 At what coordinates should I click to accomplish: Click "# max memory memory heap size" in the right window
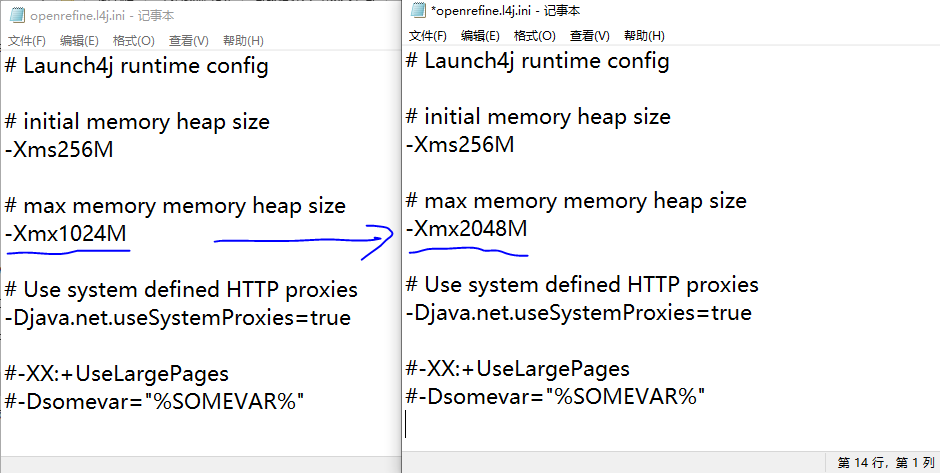pyautogui.click(x=576, y=201)
